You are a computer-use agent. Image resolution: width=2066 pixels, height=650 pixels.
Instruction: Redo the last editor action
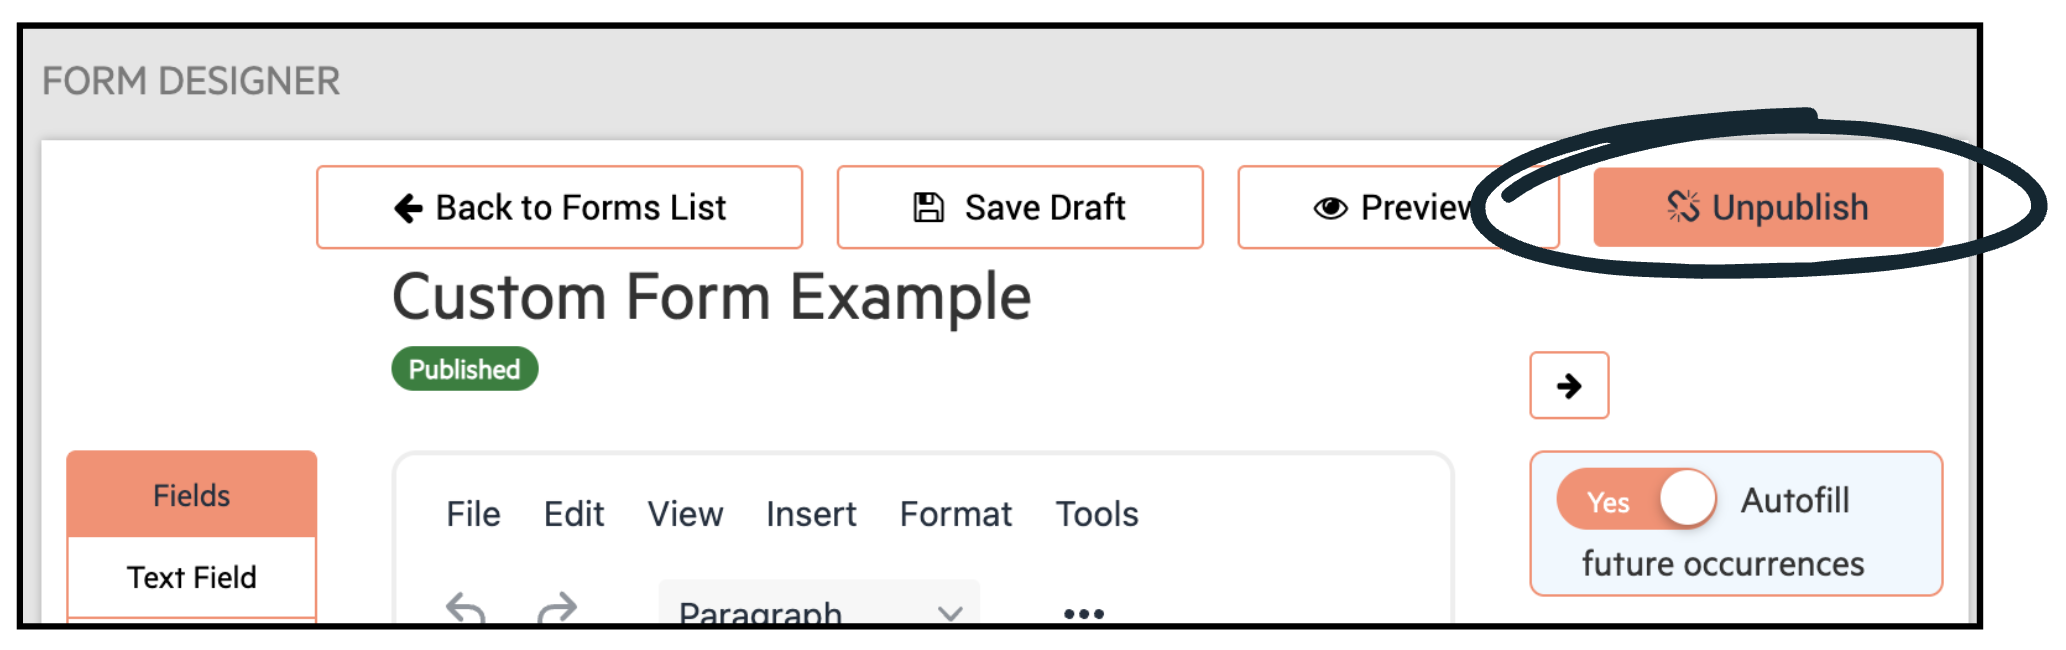click(x=557, y=608)
